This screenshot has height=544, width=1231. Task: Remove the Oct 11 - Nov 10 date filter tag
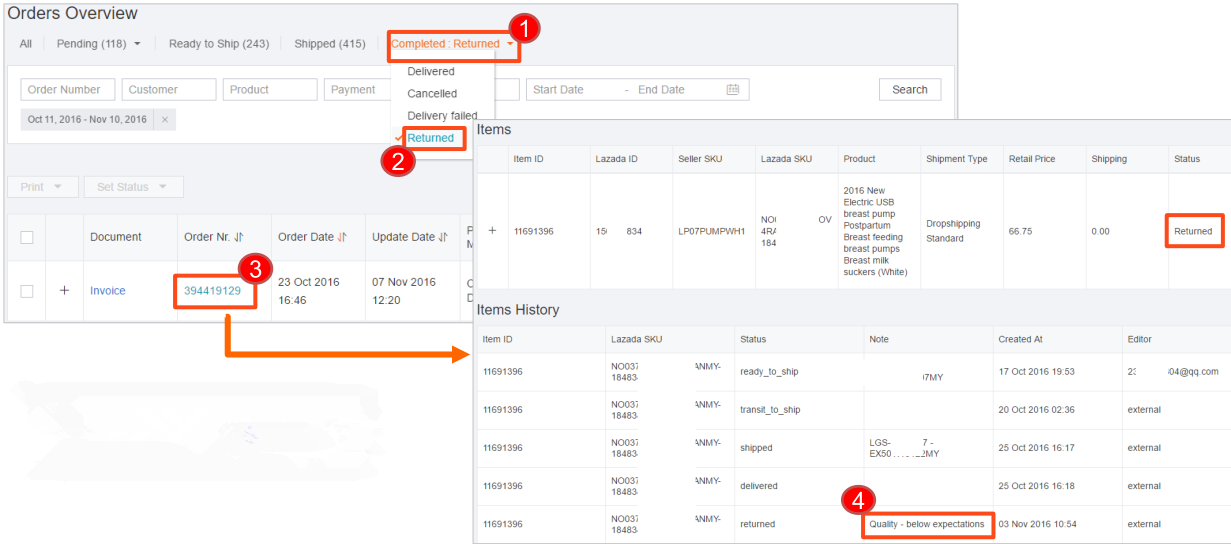pos(165,120)
